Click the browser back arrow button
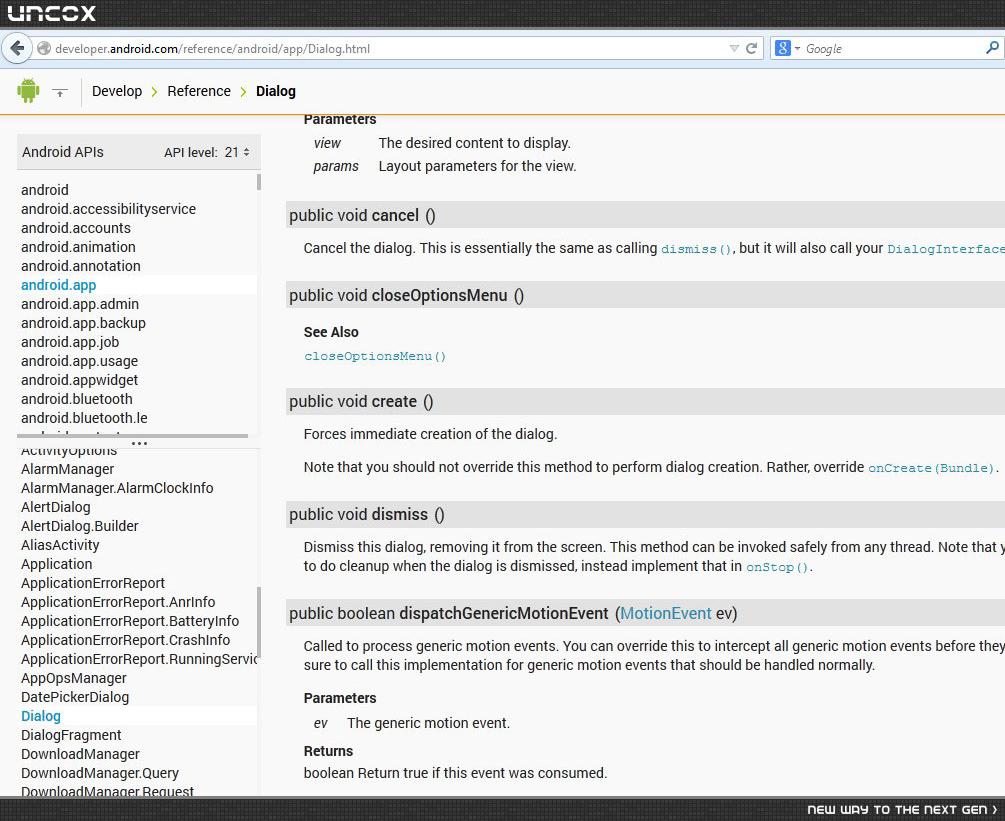The image size is (1005, 821). (x=17, y=48)
